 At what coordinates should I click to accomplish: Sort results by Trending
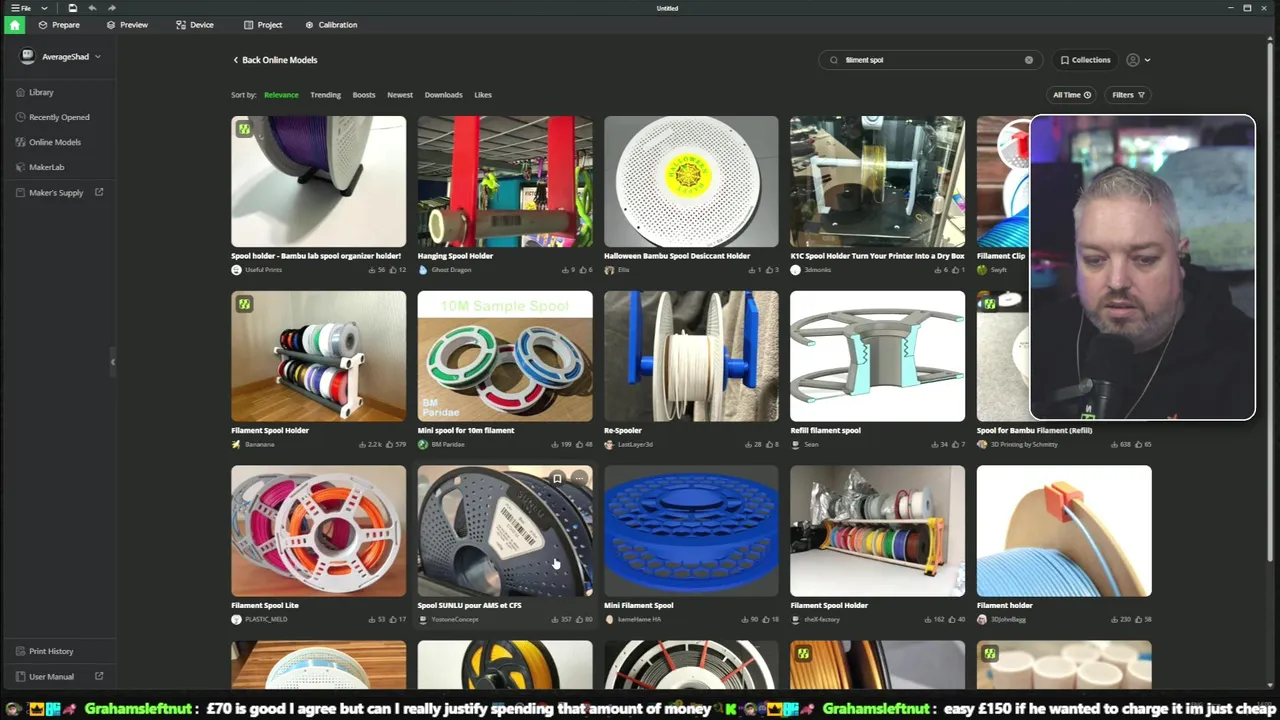point(325,95)
